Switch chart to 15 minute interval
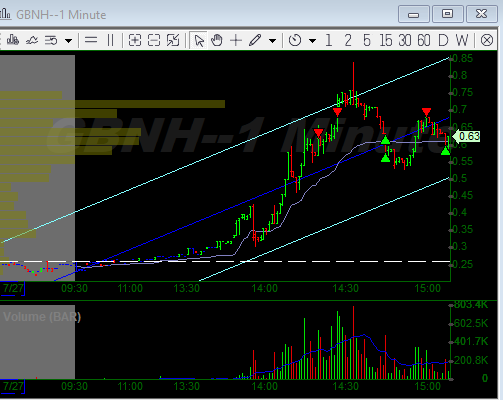 (386, 40)
